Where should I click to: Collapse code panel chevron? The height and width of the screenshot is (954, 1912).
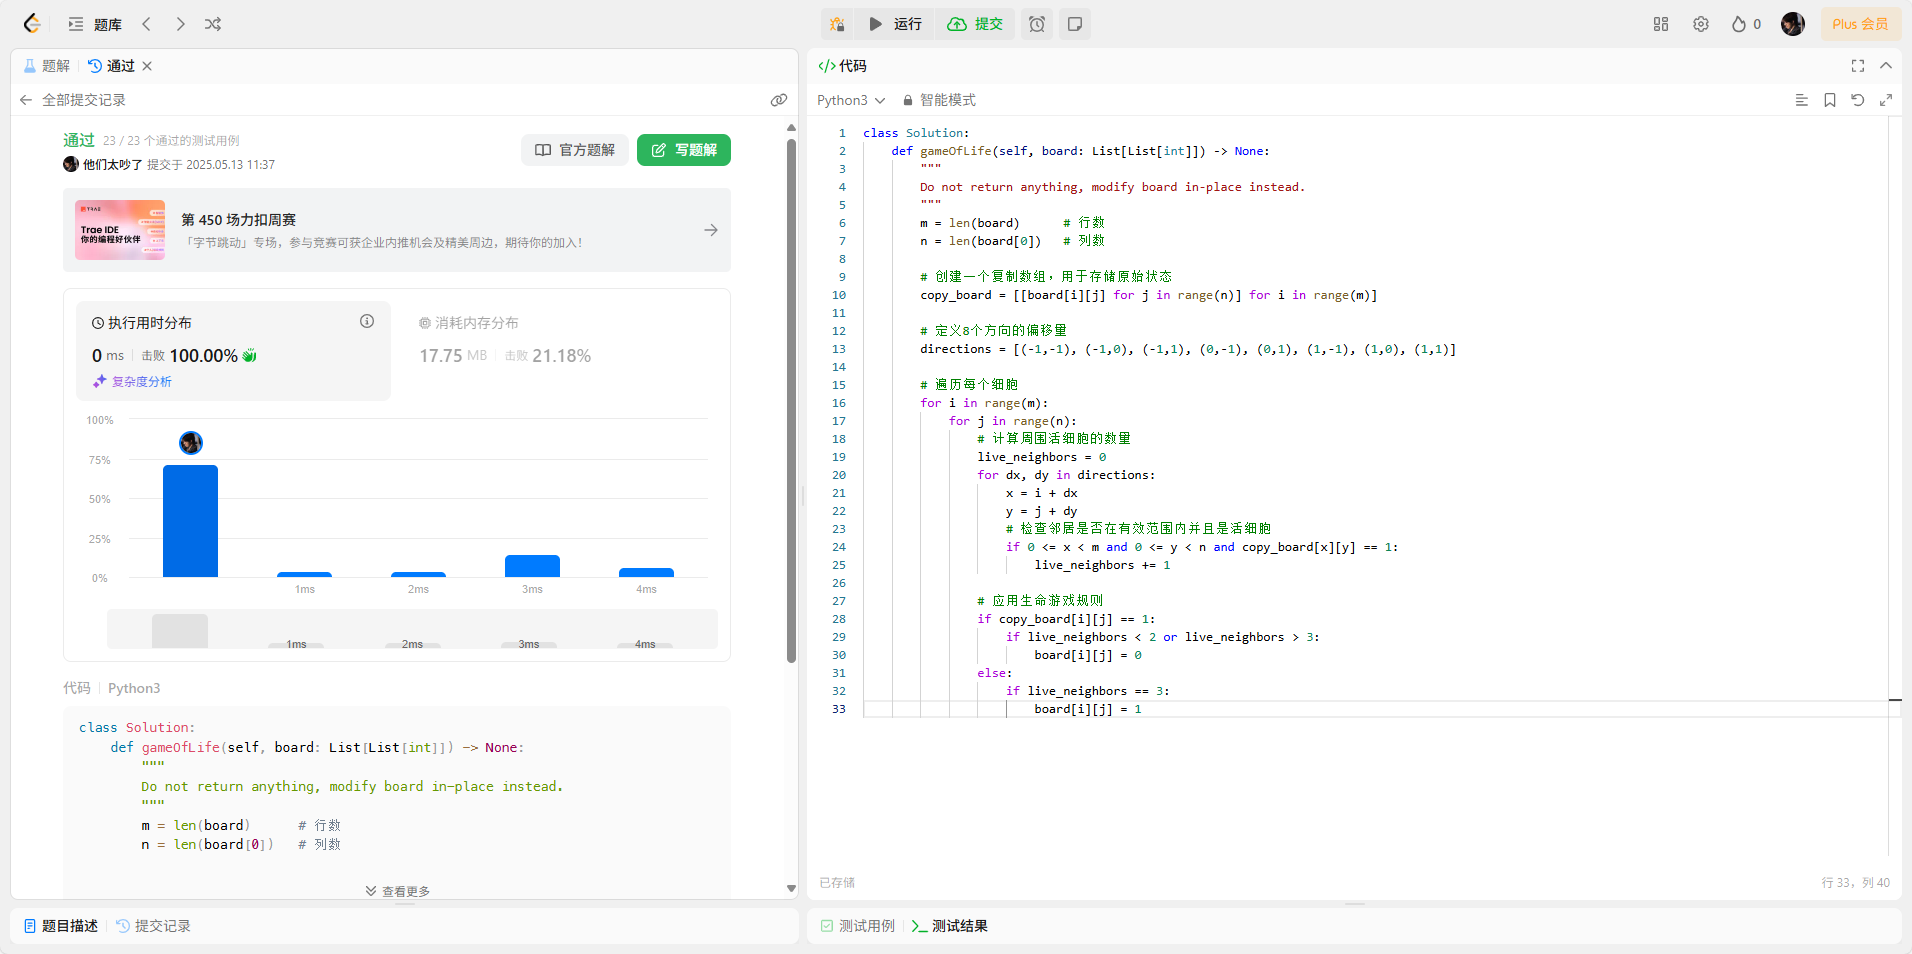(x=1886, y=66)
